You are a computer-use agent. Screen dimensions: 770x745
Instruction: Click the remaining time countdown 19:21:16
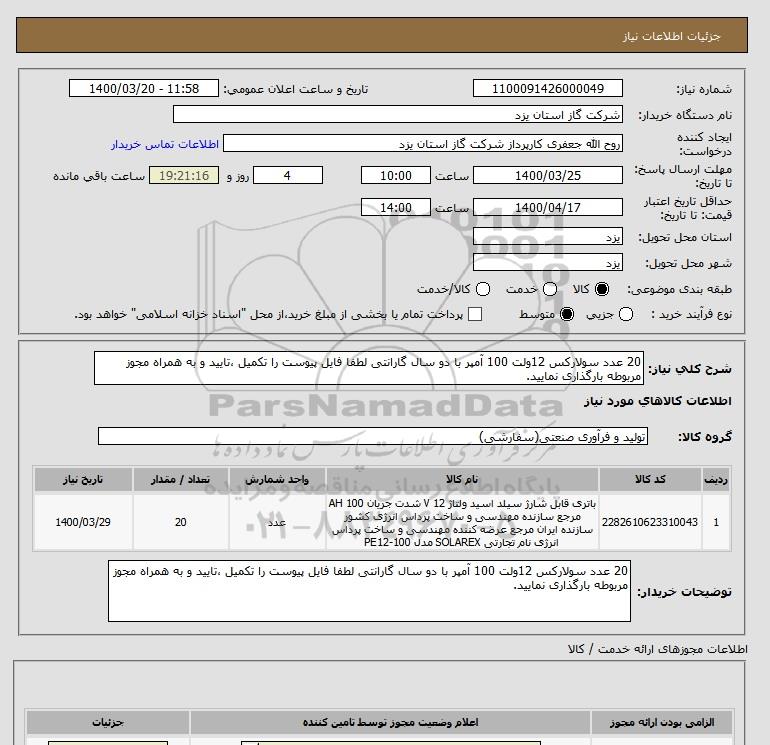(184, 175)
